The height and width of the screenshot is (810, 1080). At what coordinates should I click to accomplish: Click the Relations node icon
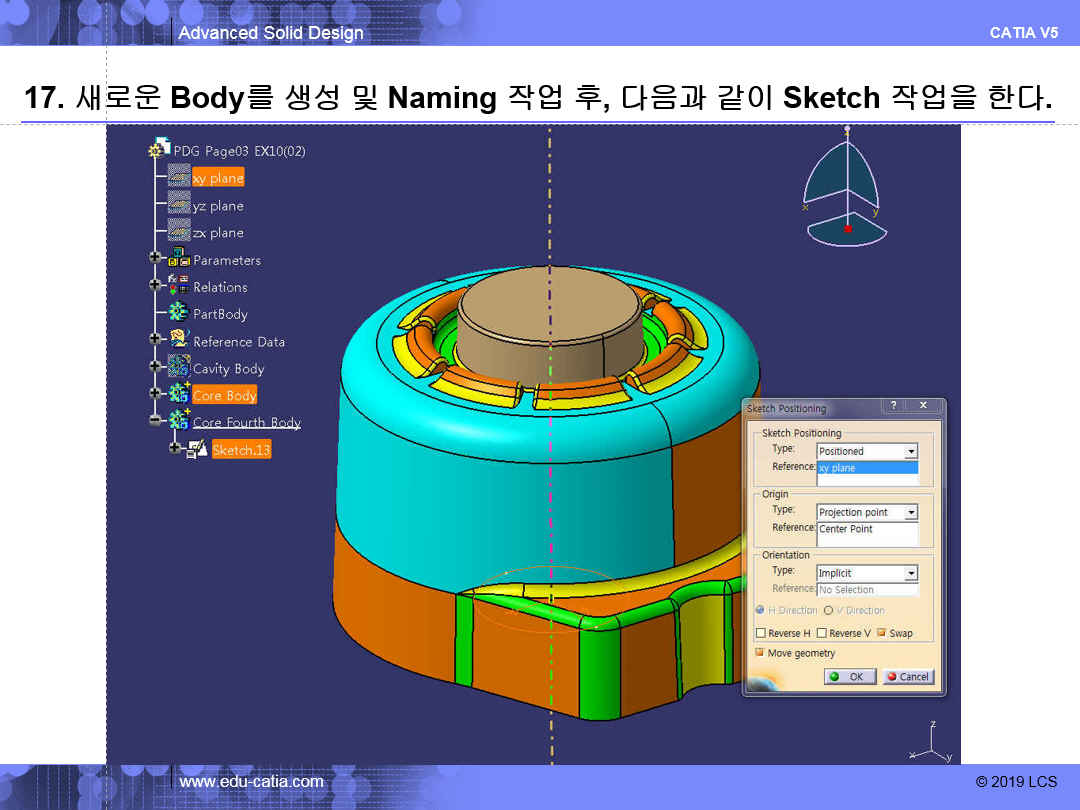pyautogui.click(x=179, y=286)
